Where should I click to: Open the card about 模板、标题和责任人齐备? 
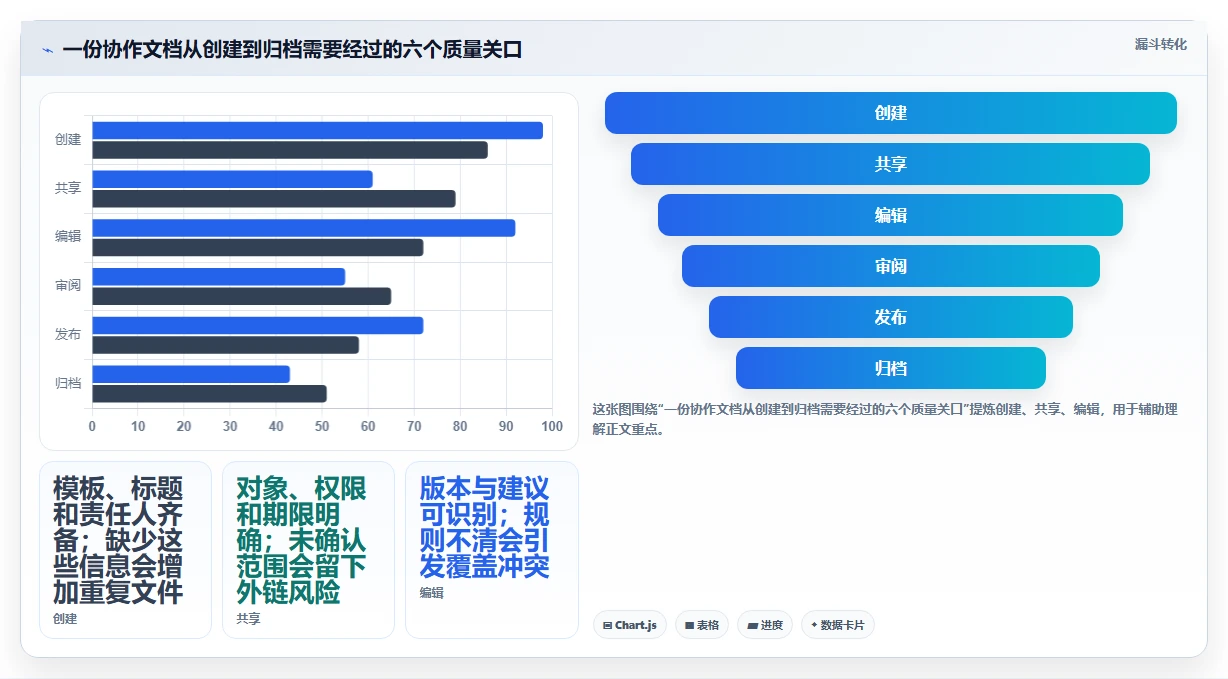click(125, 549)
